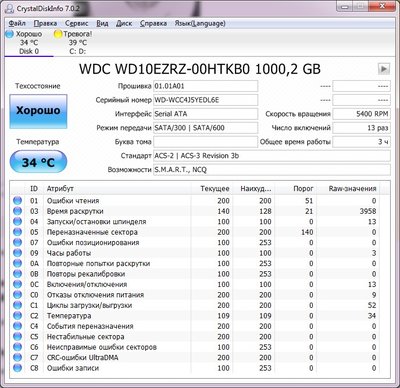Click the Прошивка field 01.01A01

pos(205,86)
